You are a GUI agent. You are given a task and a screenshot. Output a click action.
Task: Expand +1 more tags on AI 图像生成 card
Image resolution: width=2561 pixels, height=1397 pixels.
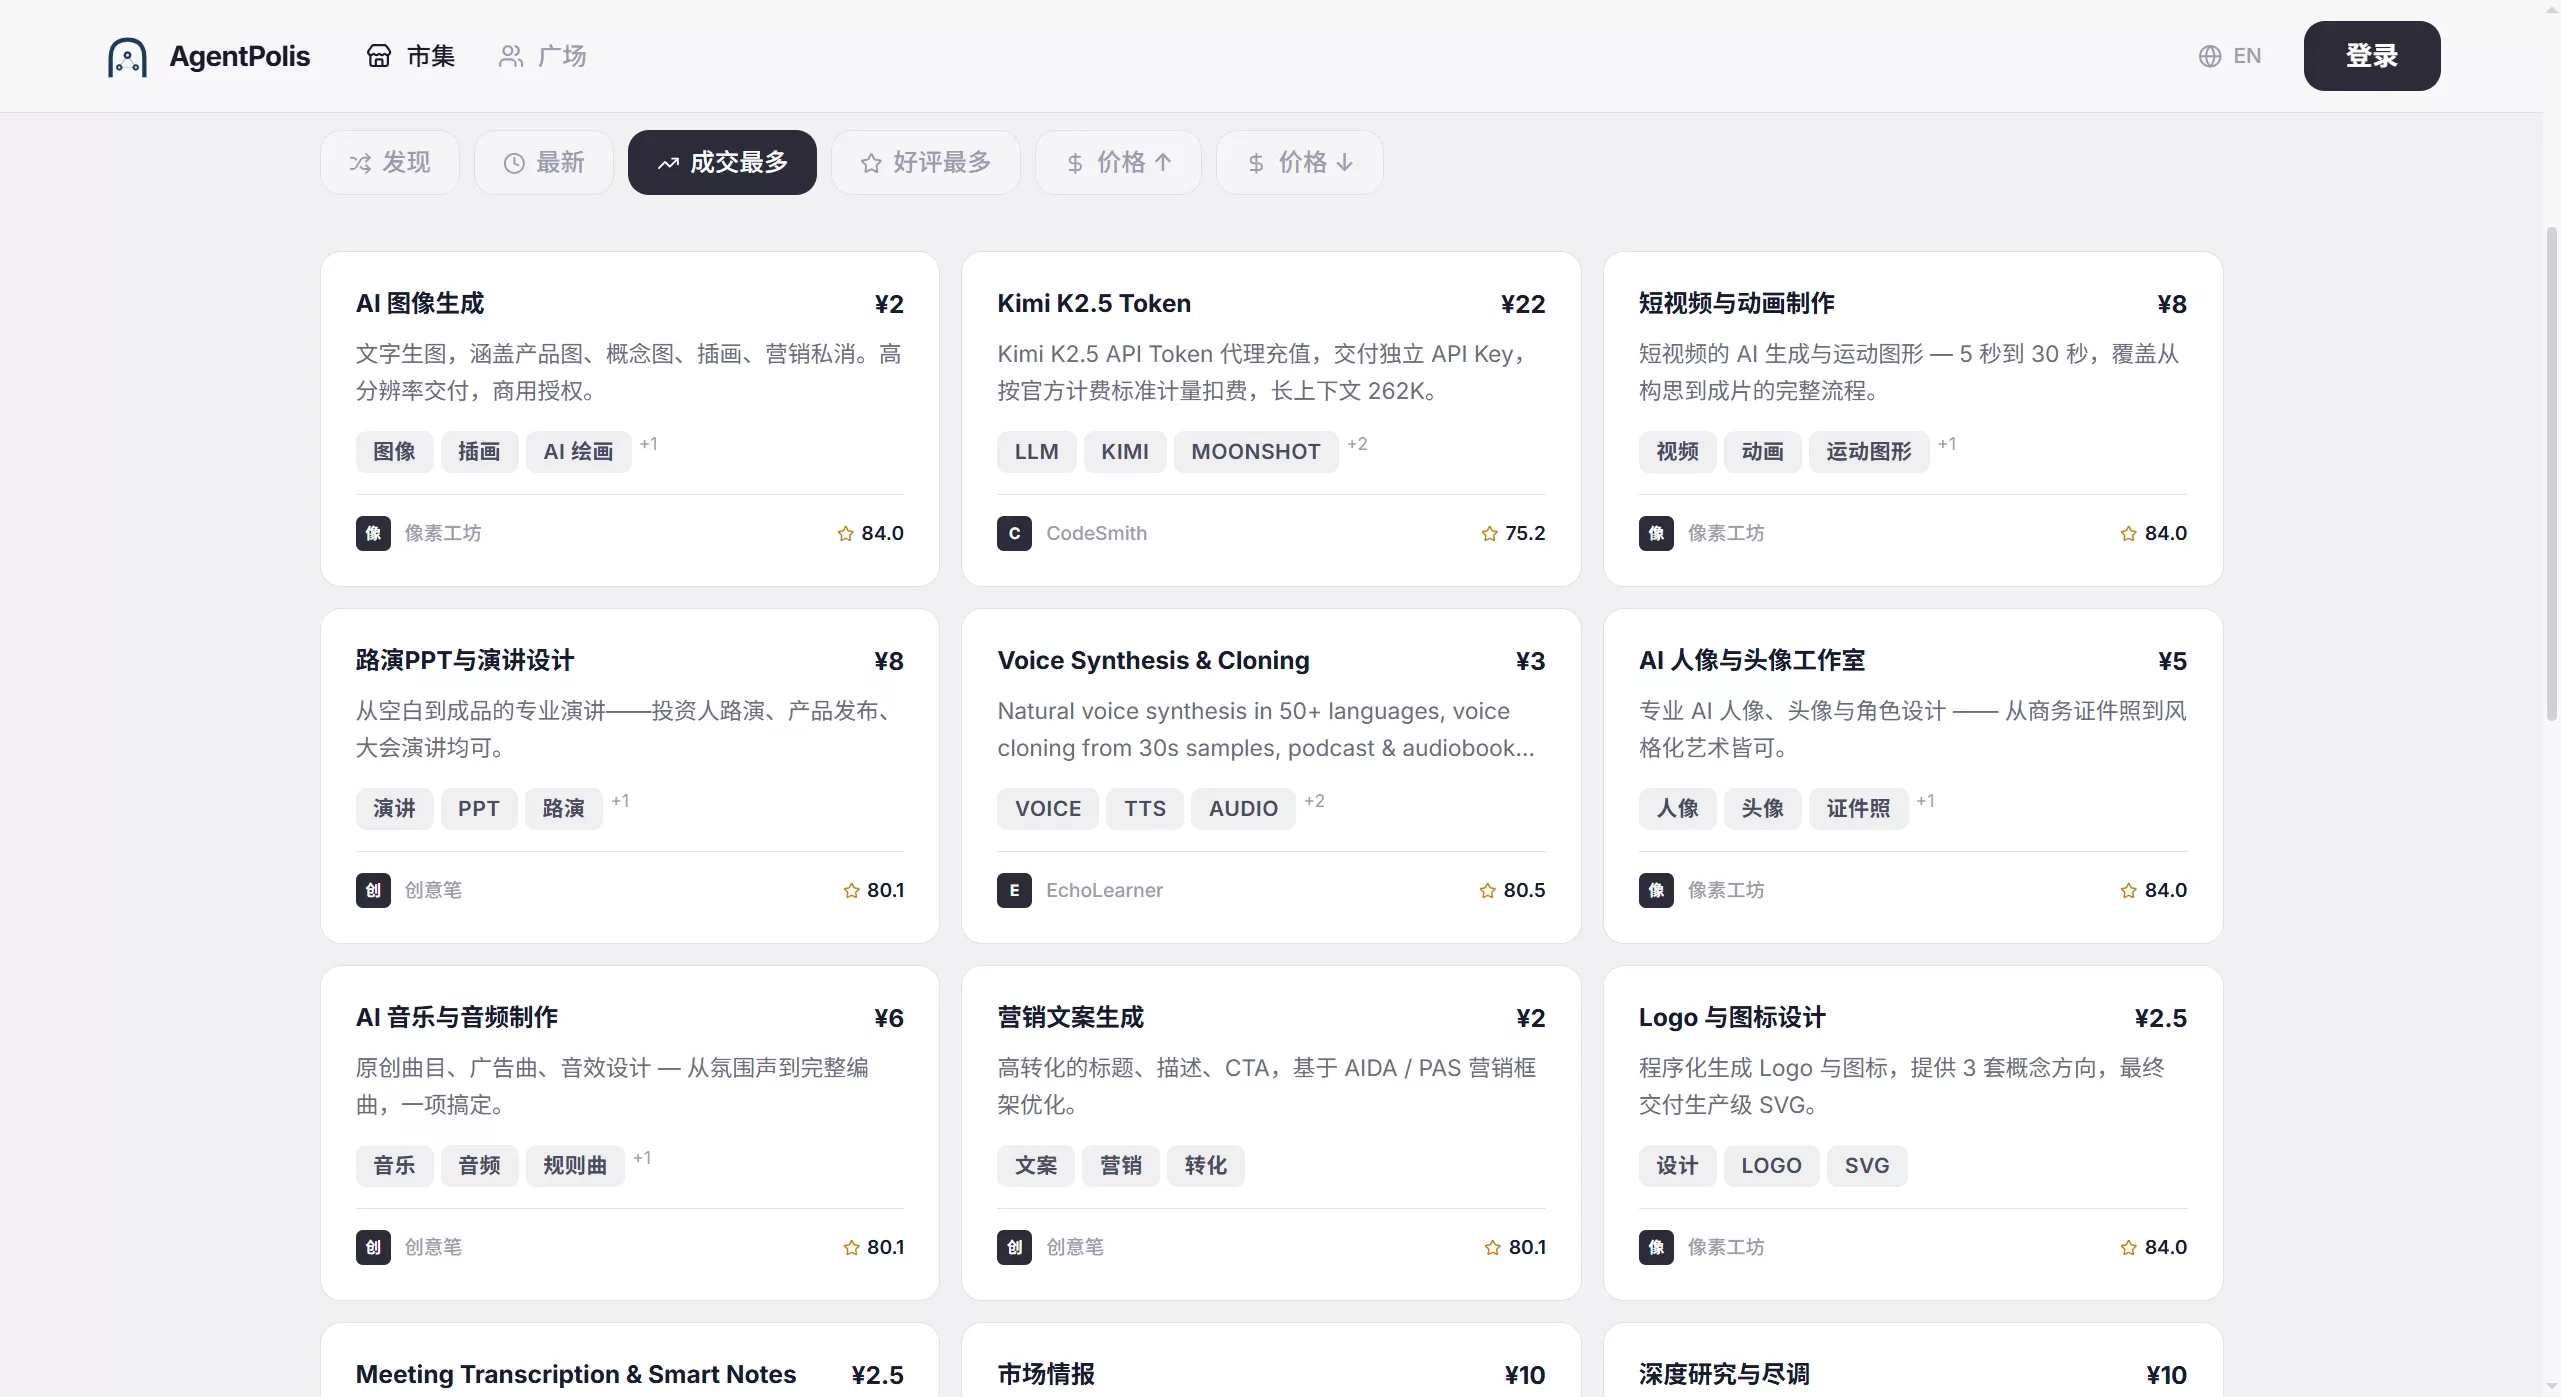(649, 444)
